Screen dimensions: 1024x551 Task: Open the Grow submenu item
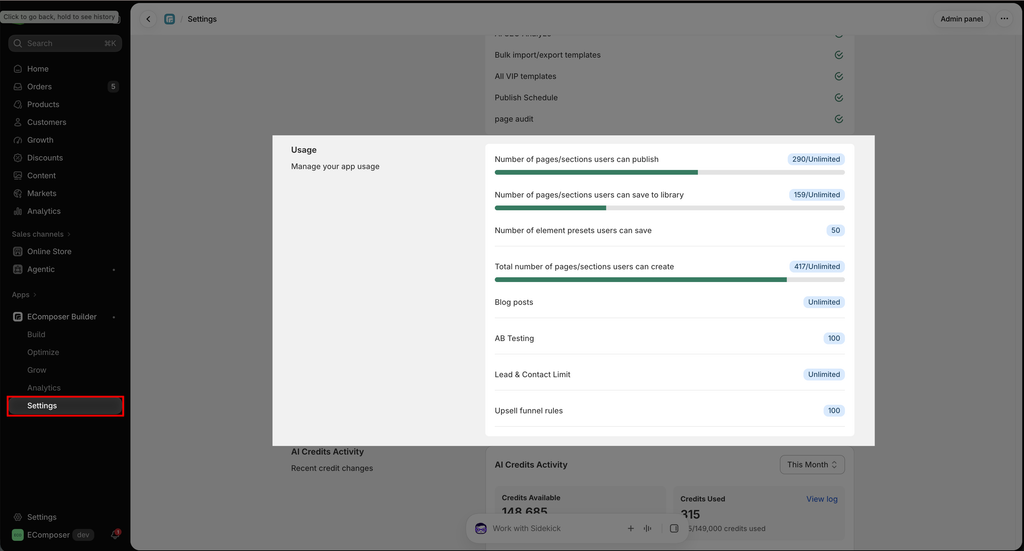(37, 370)
